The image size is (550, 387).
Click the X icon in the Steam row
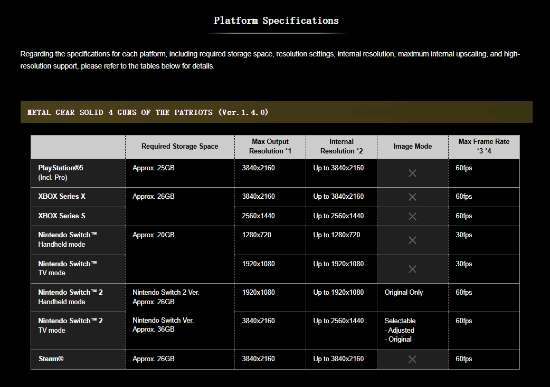click(x=412, y=359)
